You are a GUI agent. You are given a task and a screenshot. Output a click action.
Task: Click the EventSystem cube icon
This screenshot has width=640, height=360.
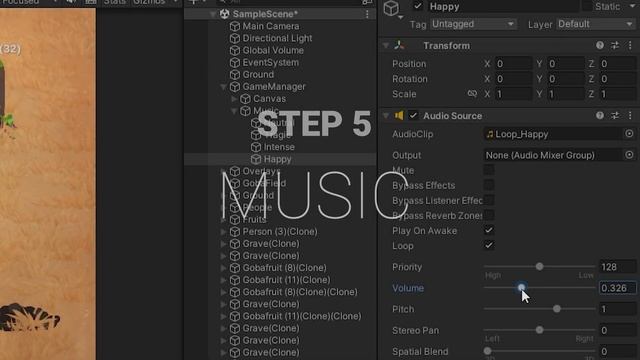point(235,62)
